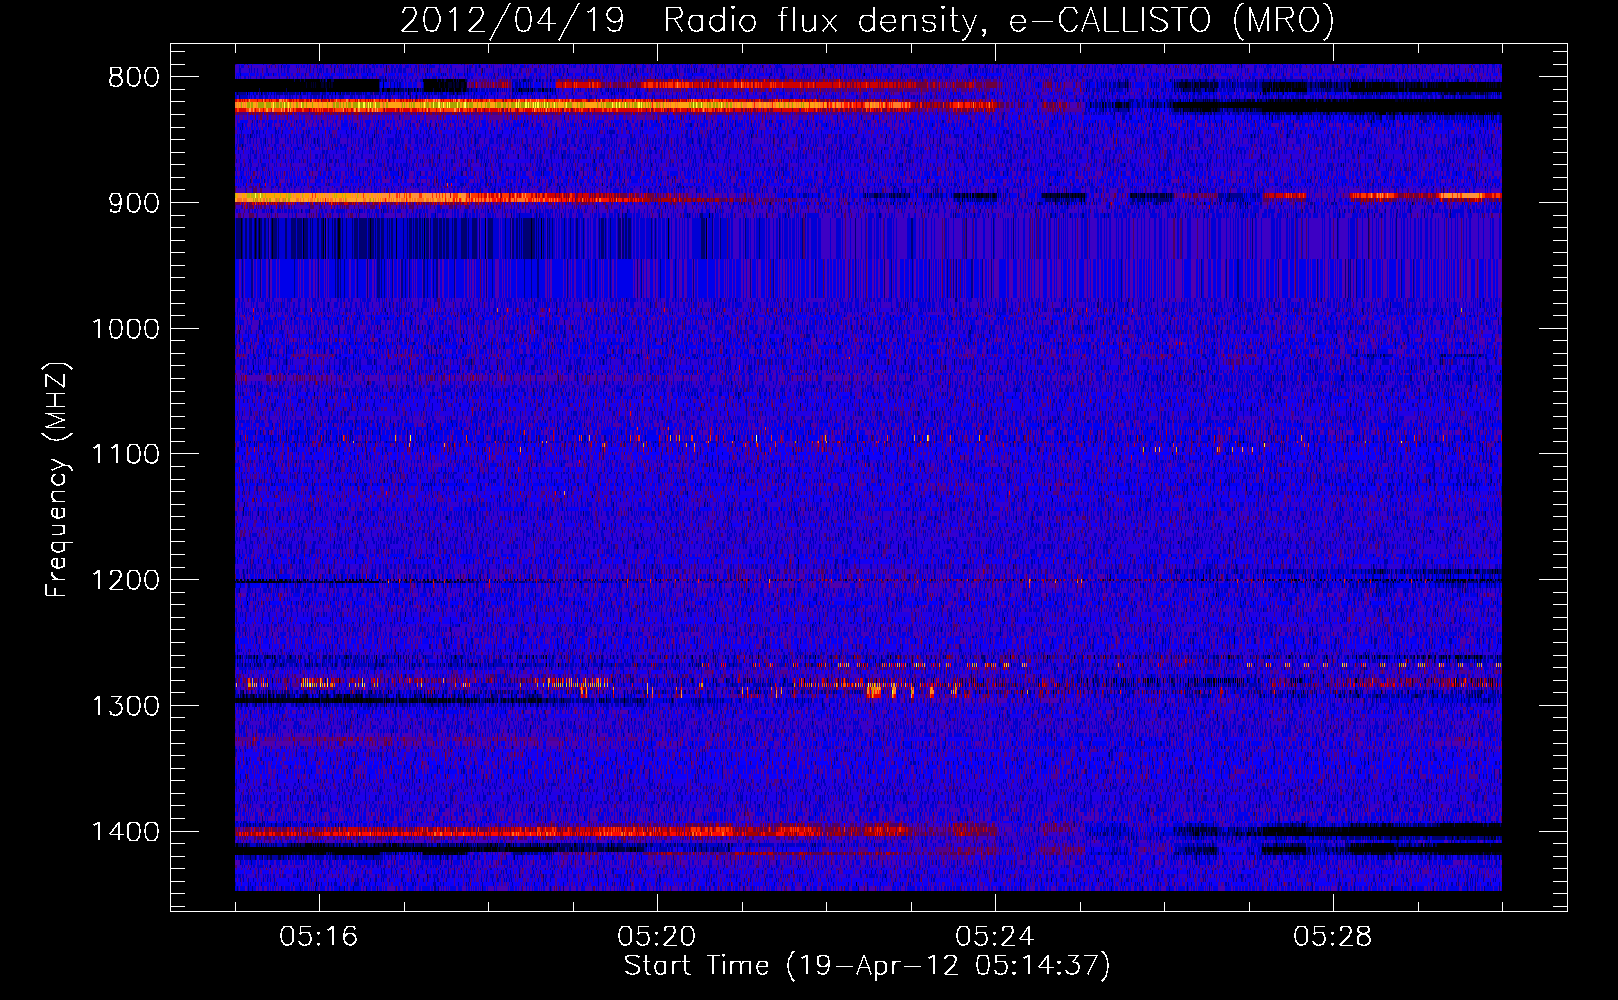Click the 1100 frequency tick label
This screenshot has height=1000, width=1618.
pyautogui.click(x=125, y=455)
